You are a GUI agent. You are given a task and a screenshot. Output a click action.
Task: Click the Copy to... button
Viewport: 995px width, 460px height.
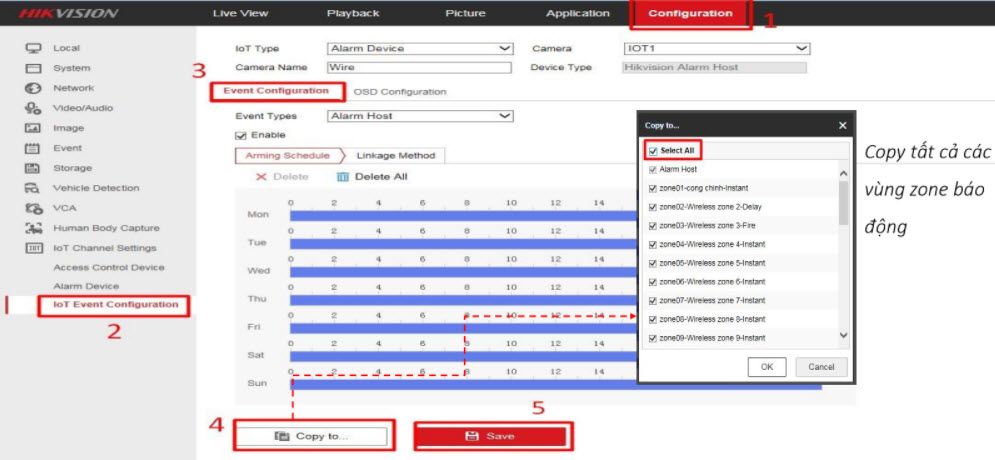(311, 437)
